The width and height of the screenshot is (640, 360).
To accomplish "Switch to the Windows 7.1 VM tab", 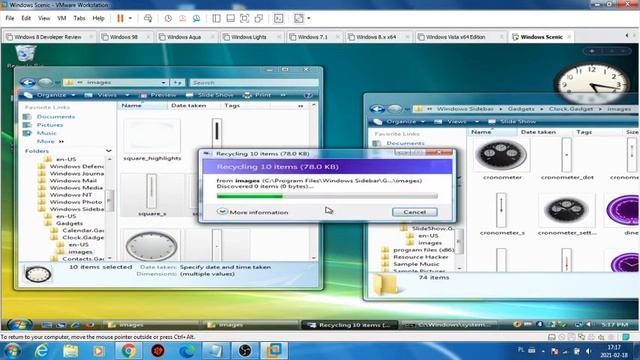I will coord(313,37).
